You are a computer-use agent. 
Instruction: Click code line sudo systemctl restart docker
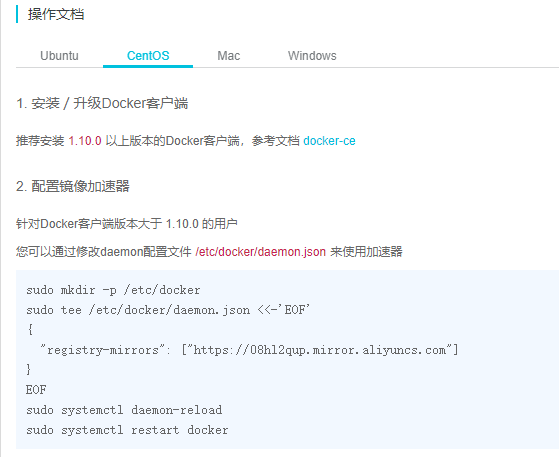[127, 430]
